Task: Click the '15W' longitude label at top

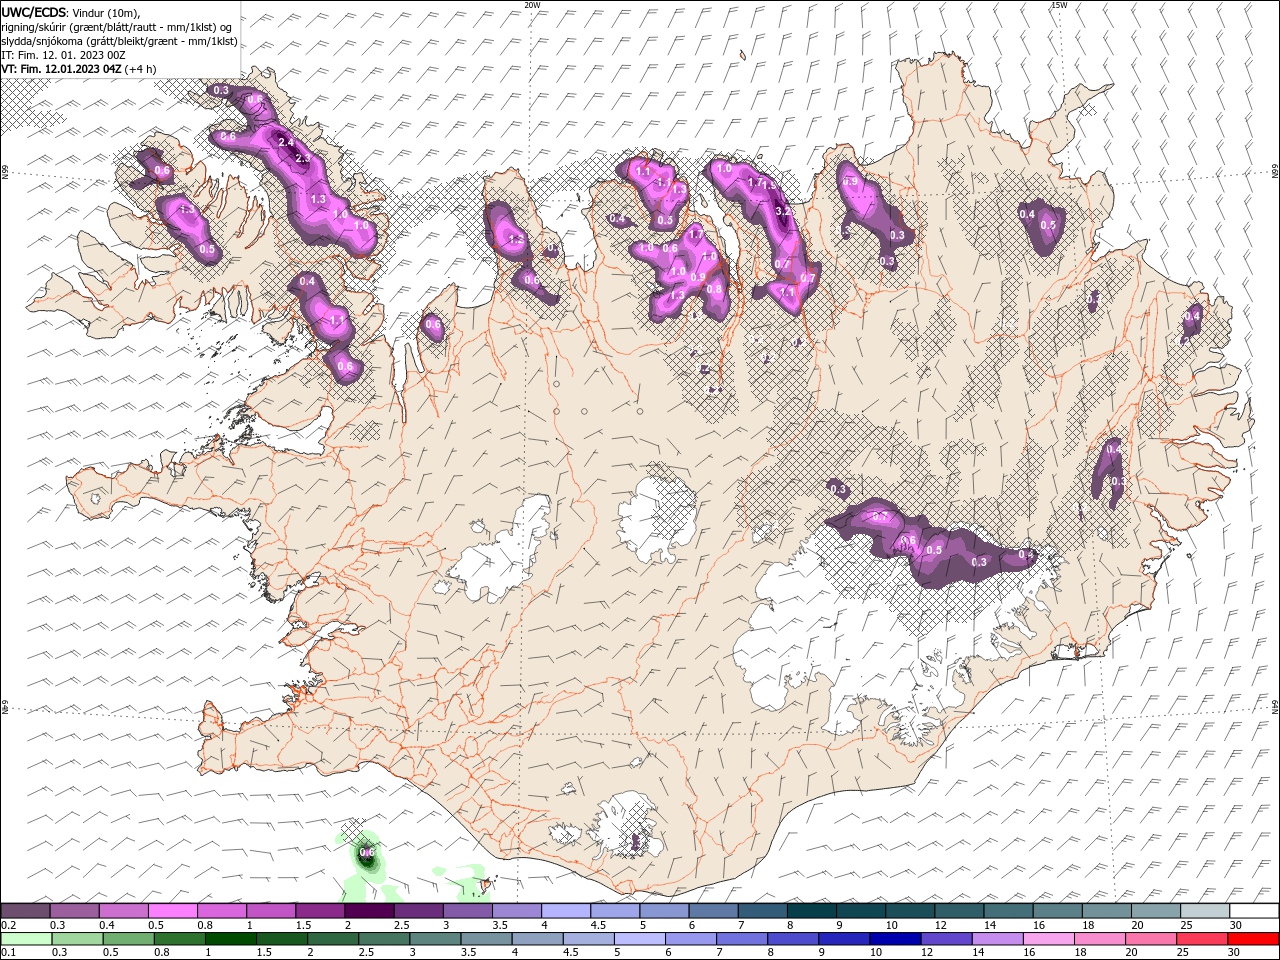Action: 1059,5
